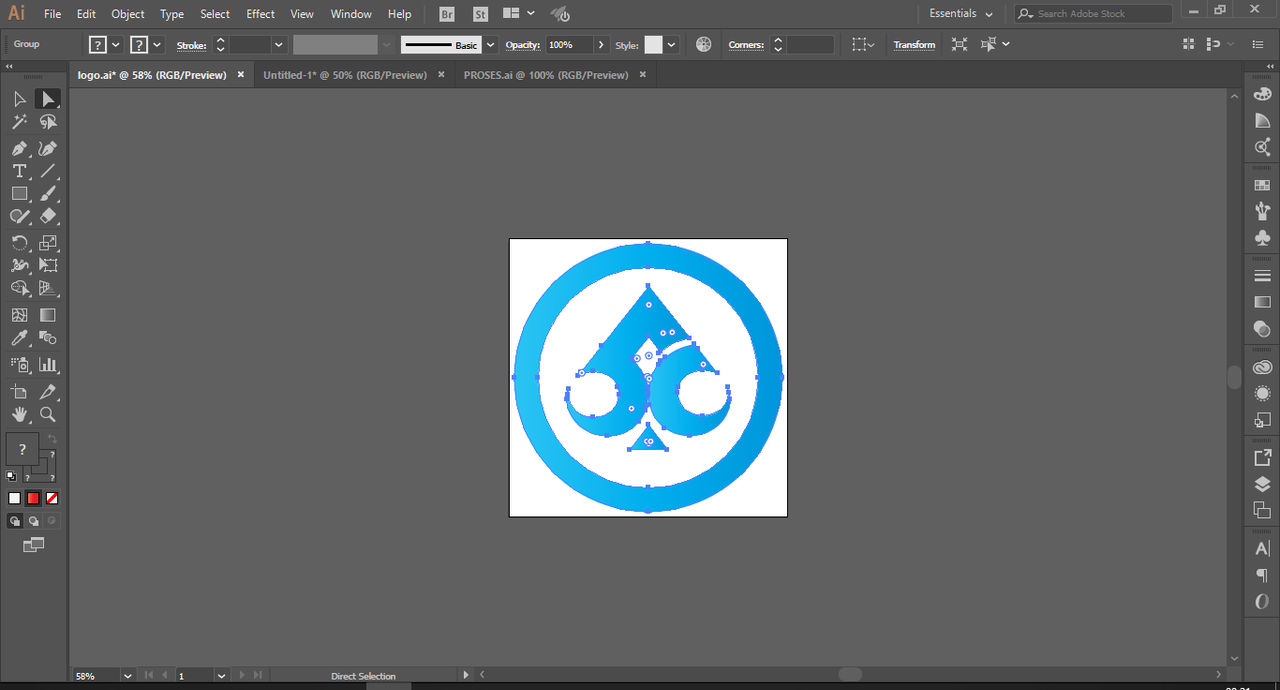Click the Opacity panel link
Image resolution: width=1280 pixels, height=690 pixels.
coord(522,45)
